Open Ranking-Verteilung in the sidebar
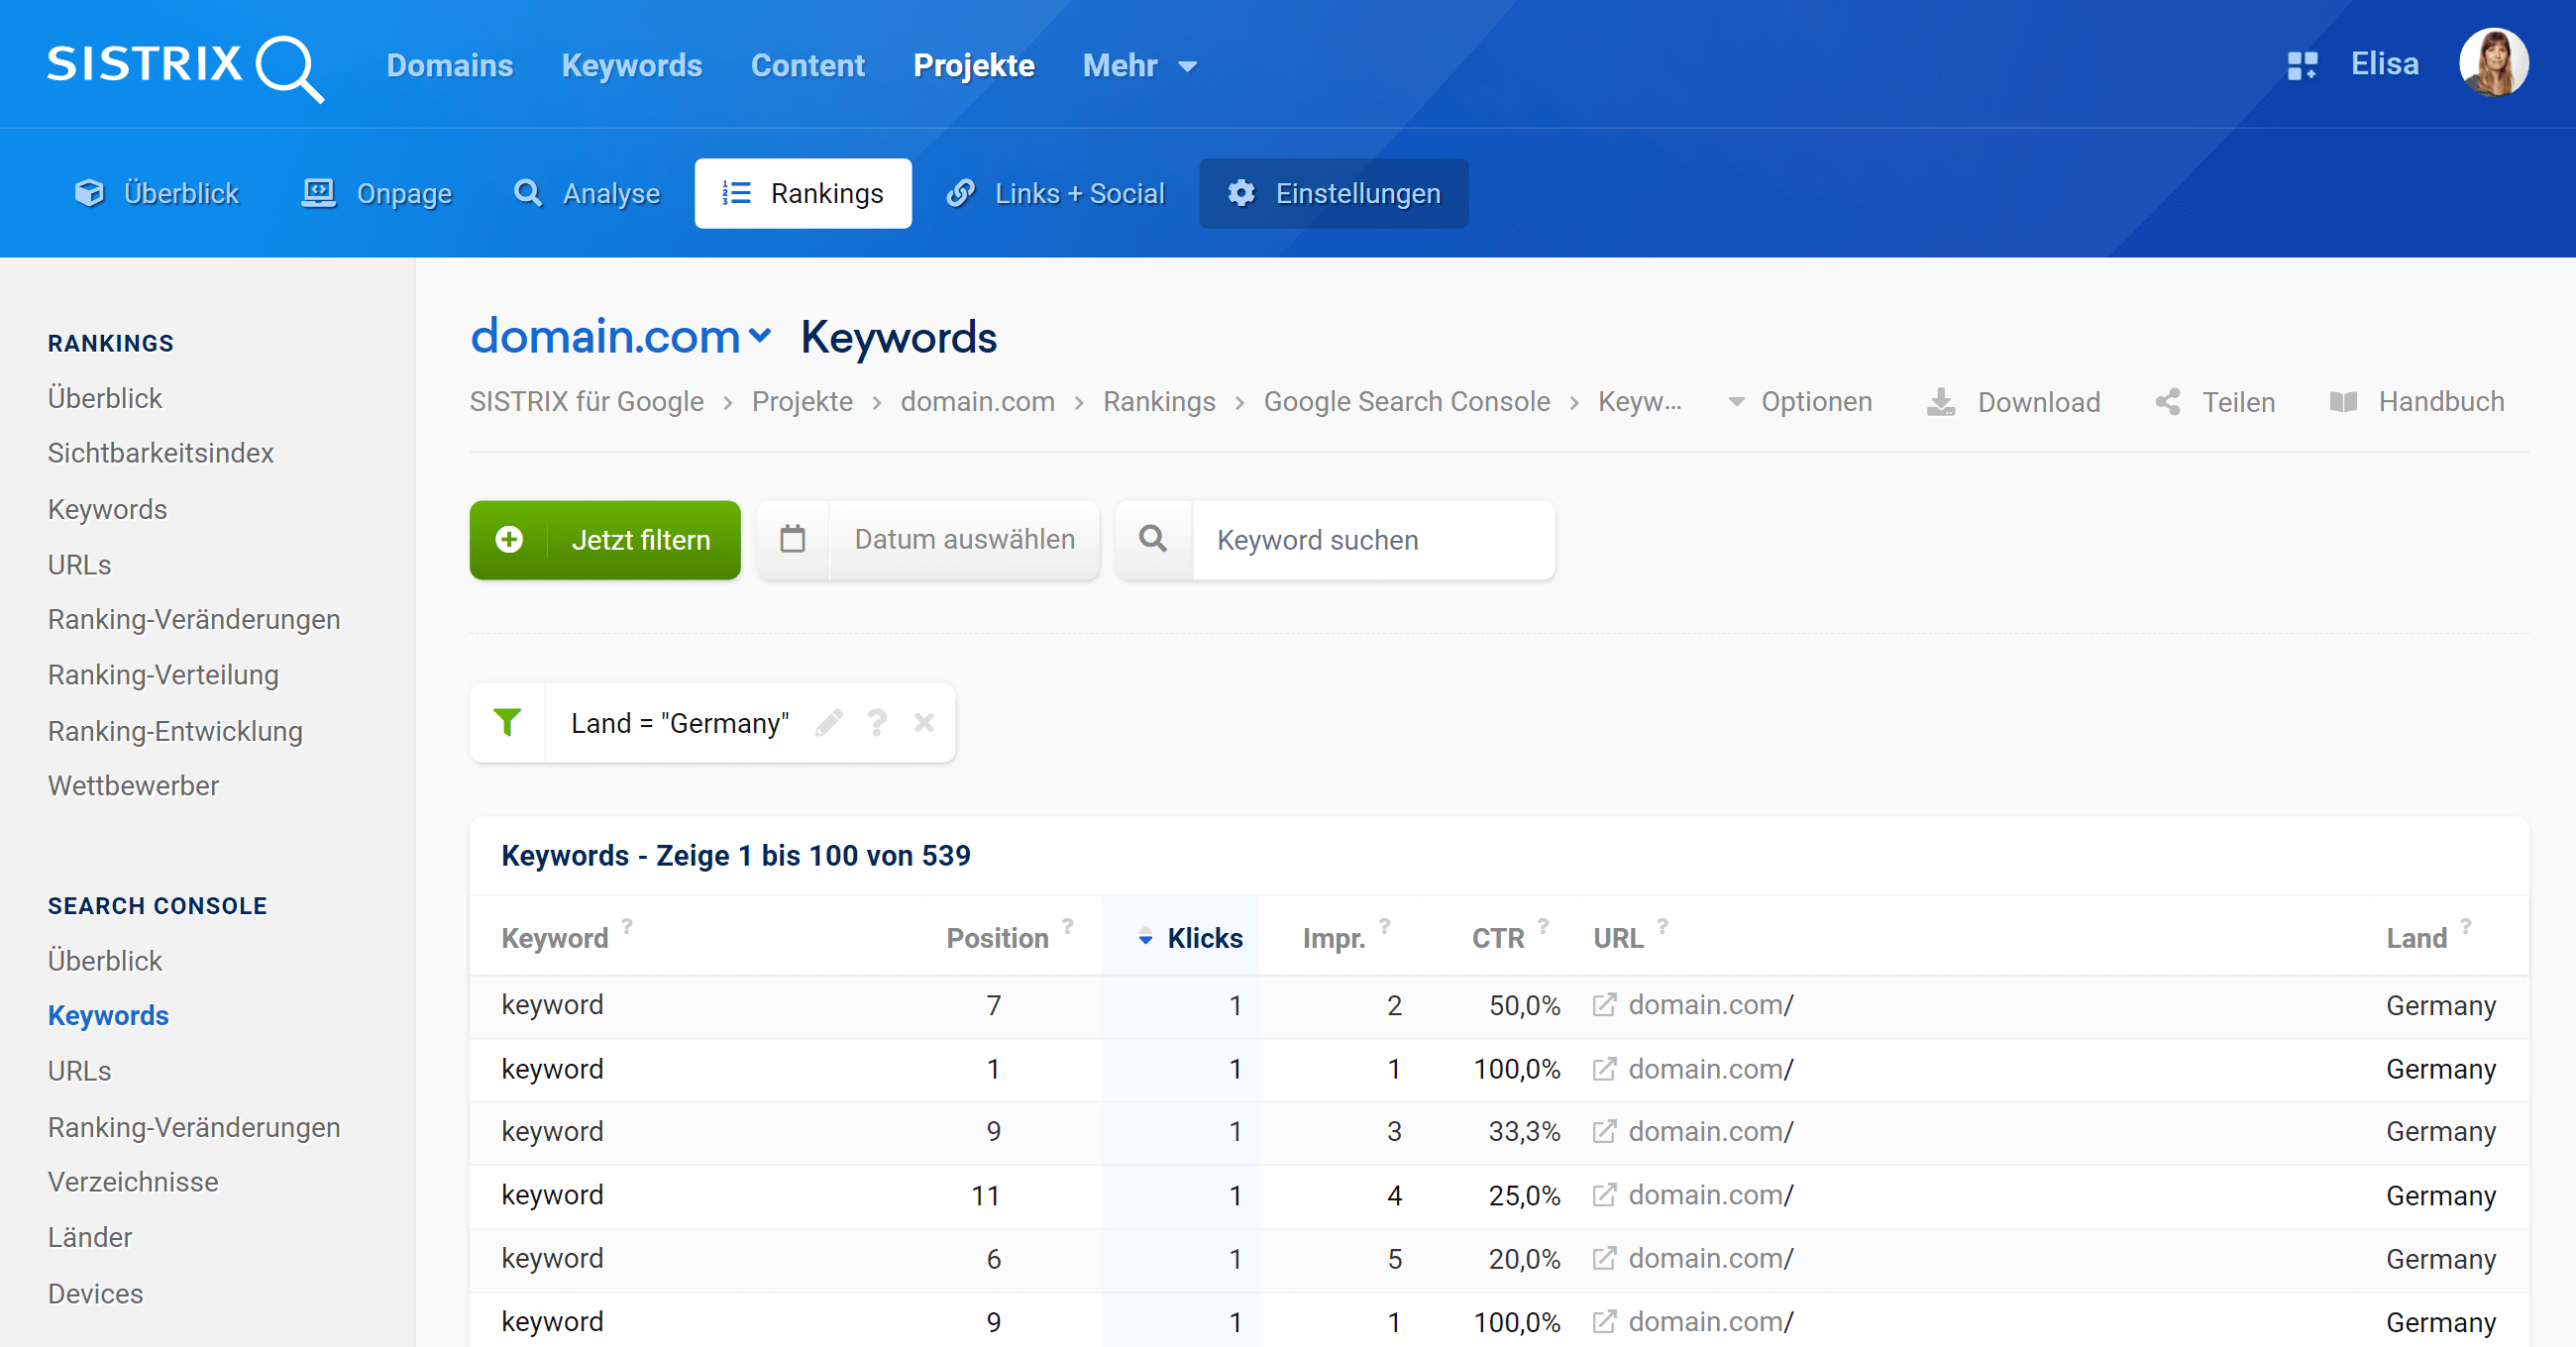The image size is (2576, 1347). (x=163, y=675)
